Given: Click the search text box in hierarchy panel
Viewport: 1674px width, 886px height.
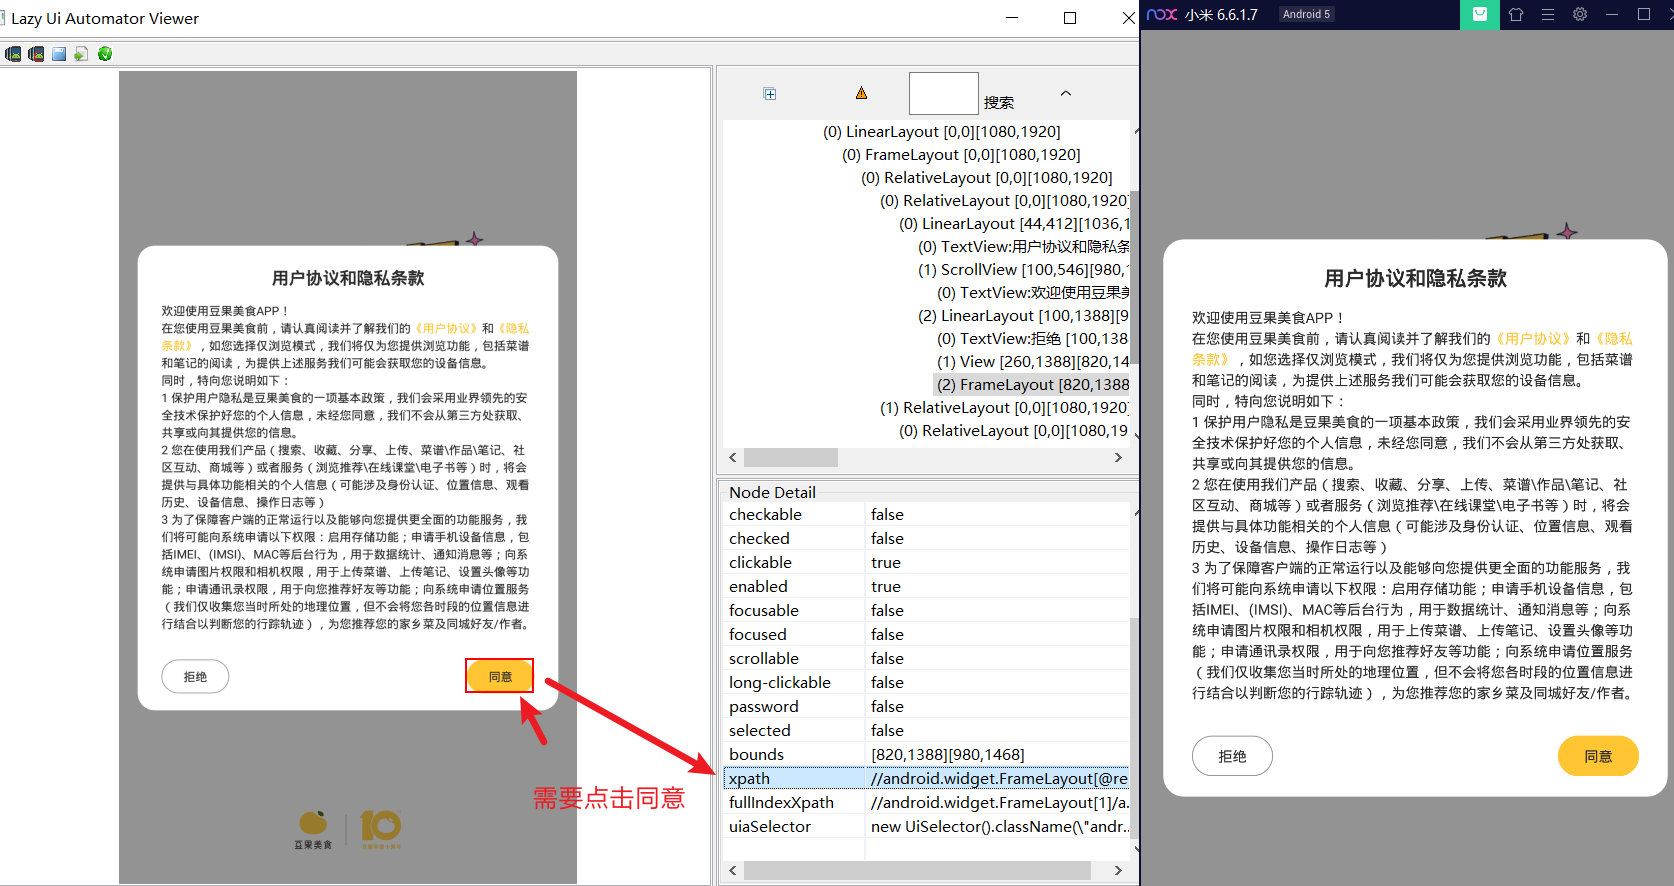Looking at the screenshot, I should point(943,93).
